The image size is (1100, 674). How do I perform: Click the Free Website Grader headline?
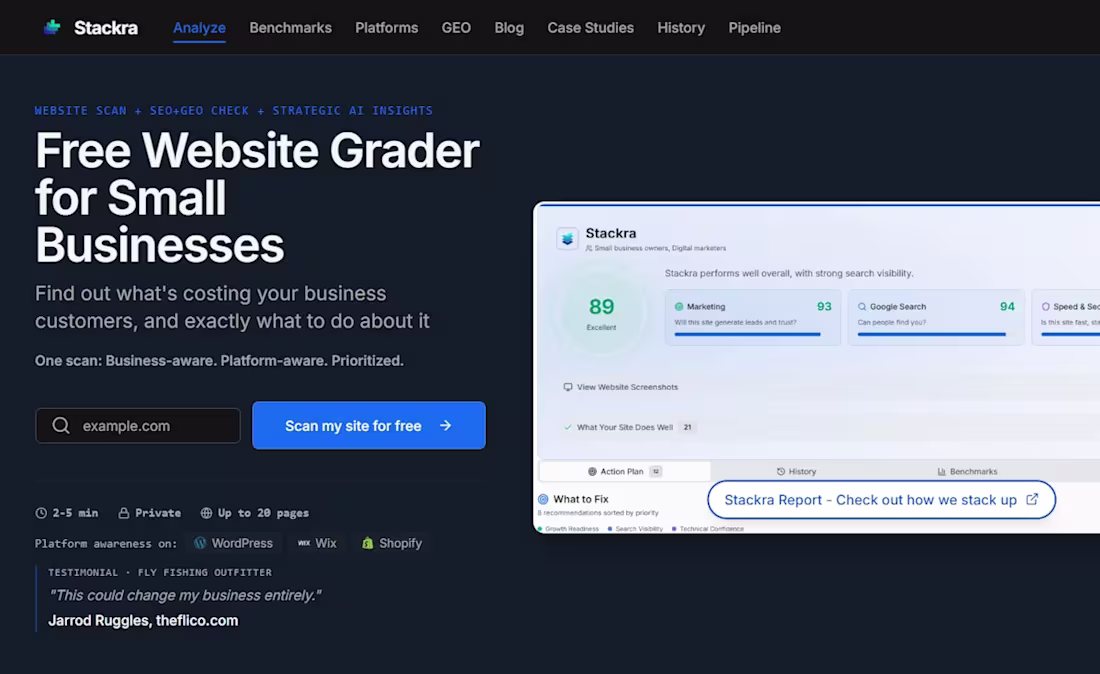click(x=257, y=198)
